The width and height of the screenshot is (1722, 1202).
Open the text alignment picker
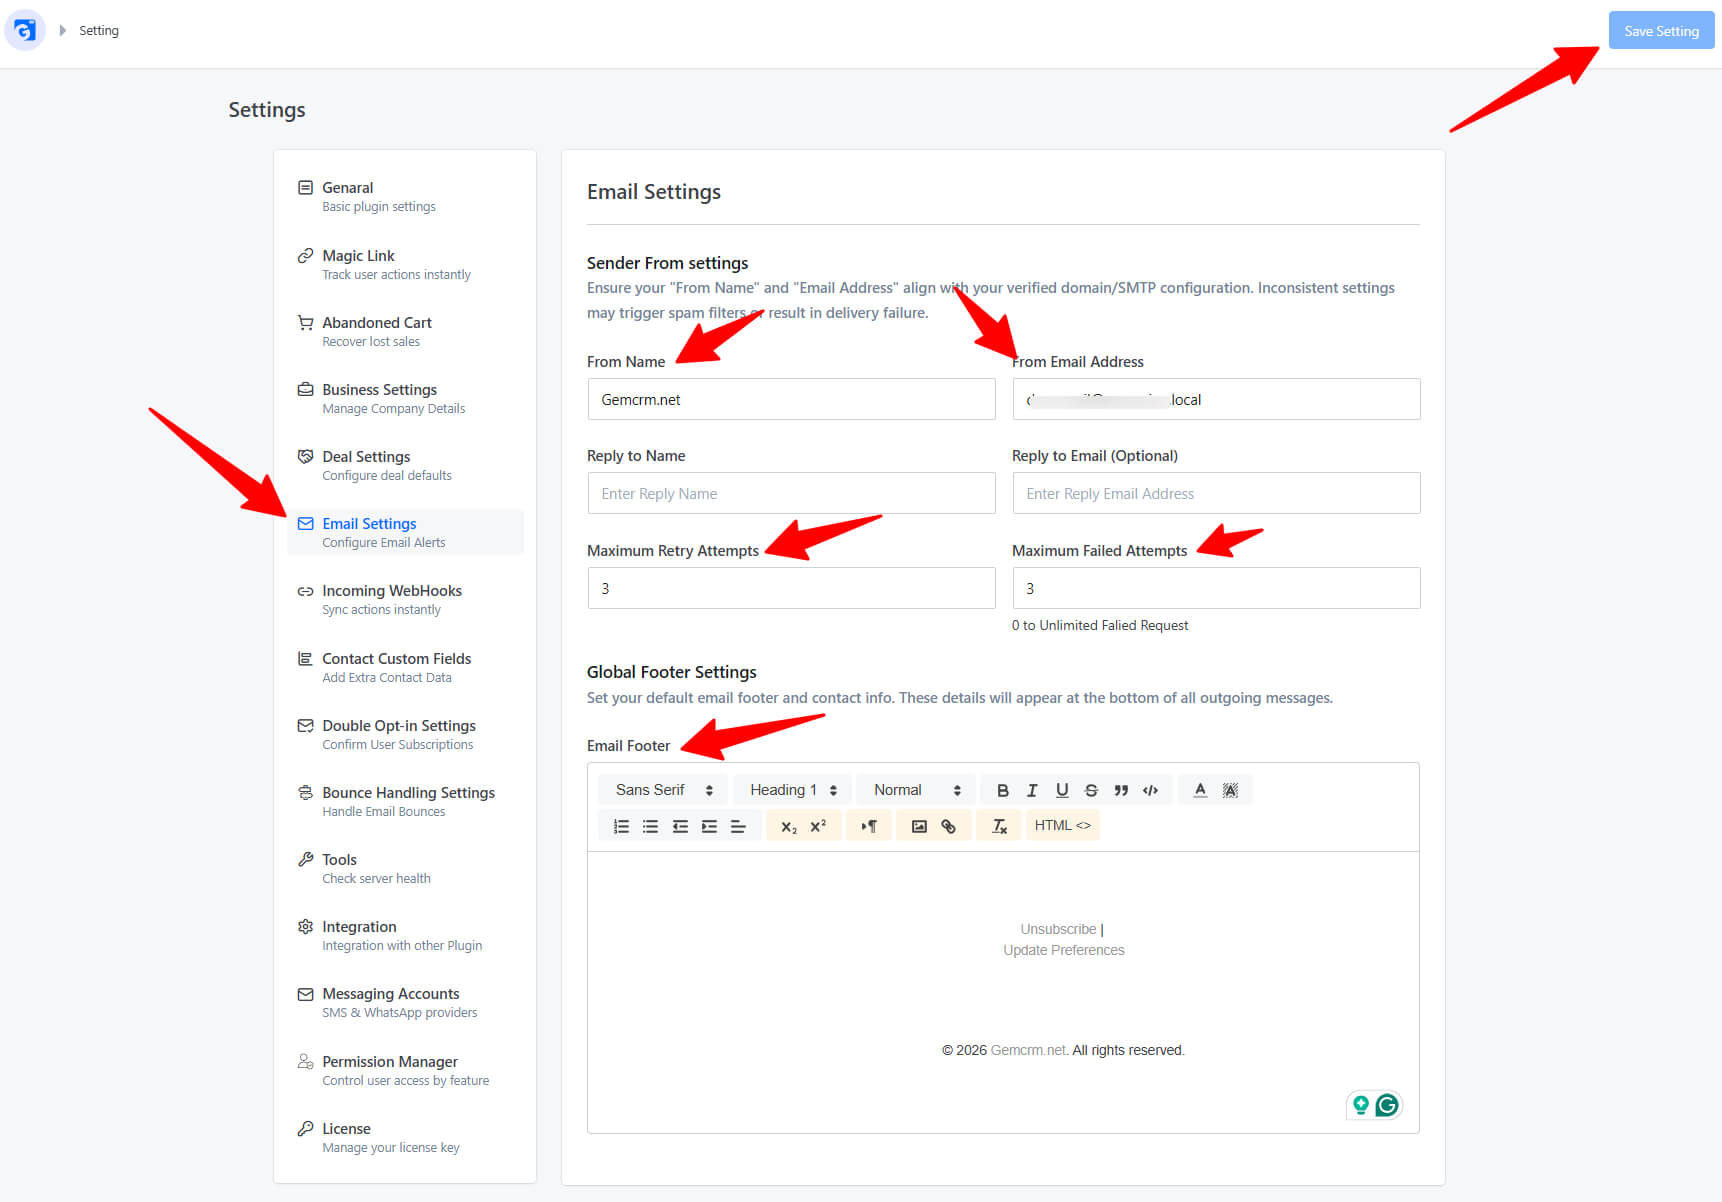[x=739, y=826]
